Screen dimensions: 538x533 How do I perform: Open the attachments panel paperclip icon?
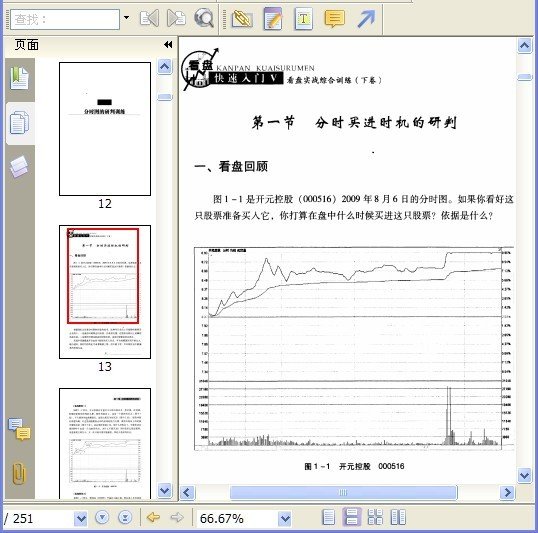coord(19,474)
